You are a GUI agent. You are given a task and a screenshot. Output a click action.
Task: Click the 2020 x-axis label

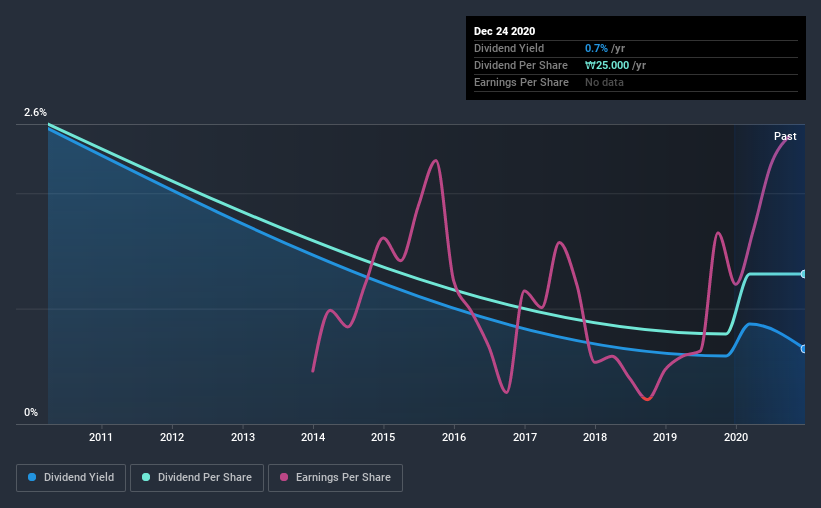736,437
